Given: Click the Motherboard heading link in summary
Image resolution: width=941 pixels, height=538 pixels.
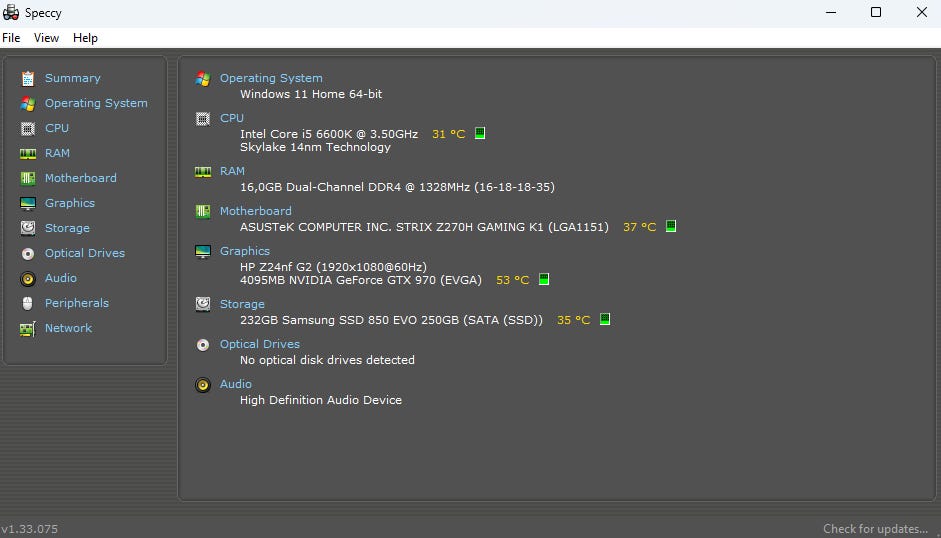Looking at the screenshot, I should tap(256, 211).
